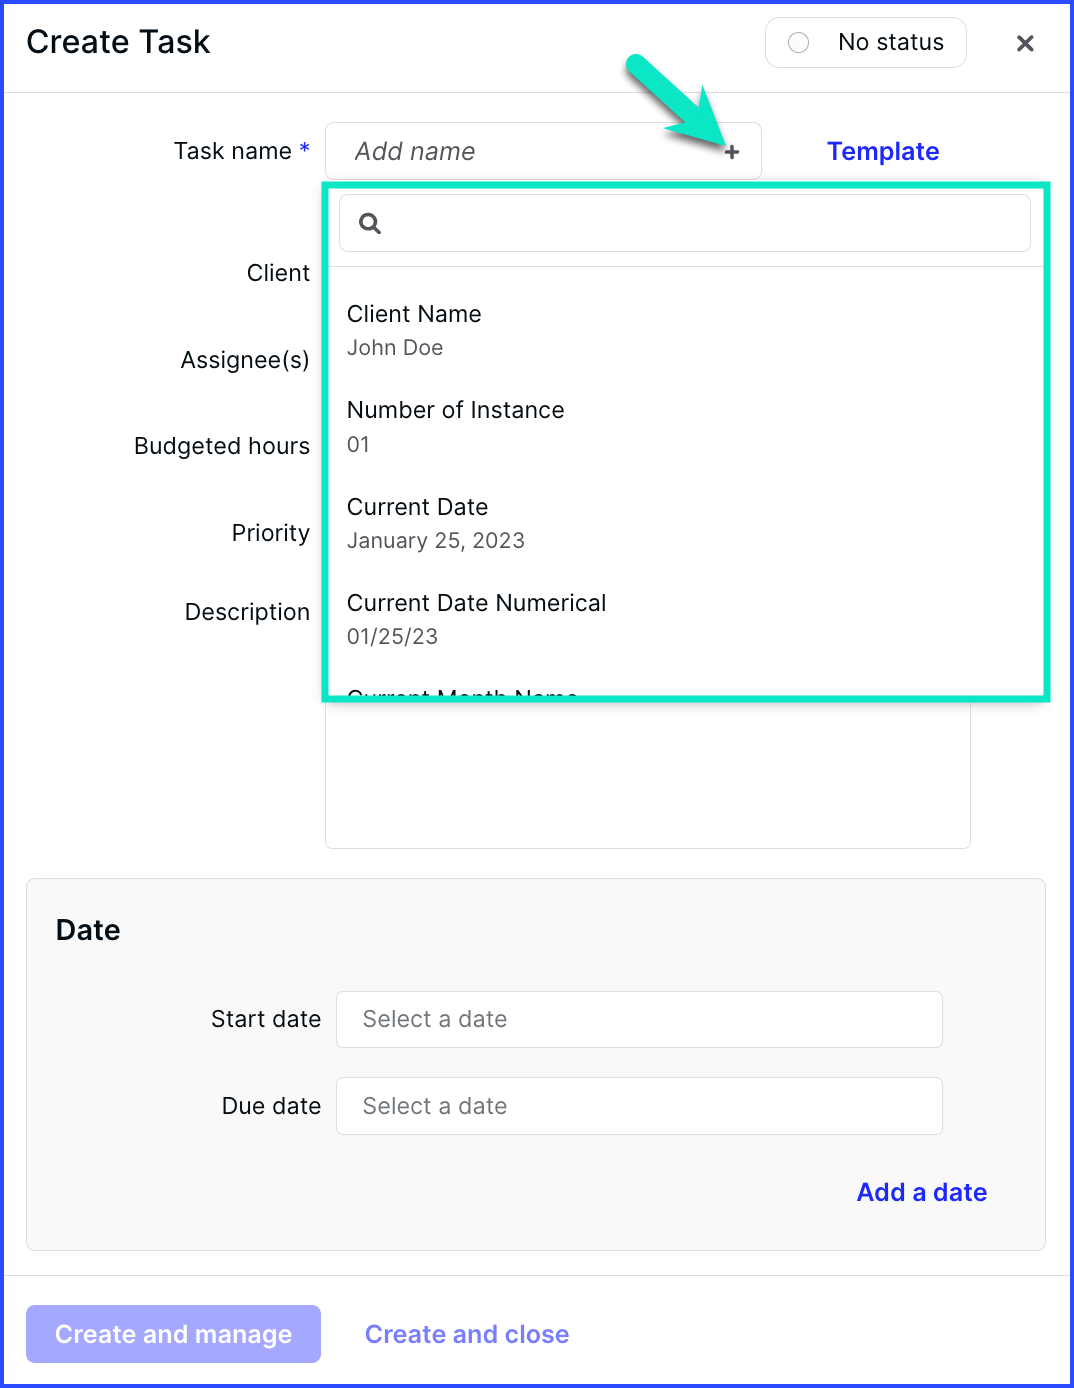
Task: Click the variable search input field
Action: point(685,223)
